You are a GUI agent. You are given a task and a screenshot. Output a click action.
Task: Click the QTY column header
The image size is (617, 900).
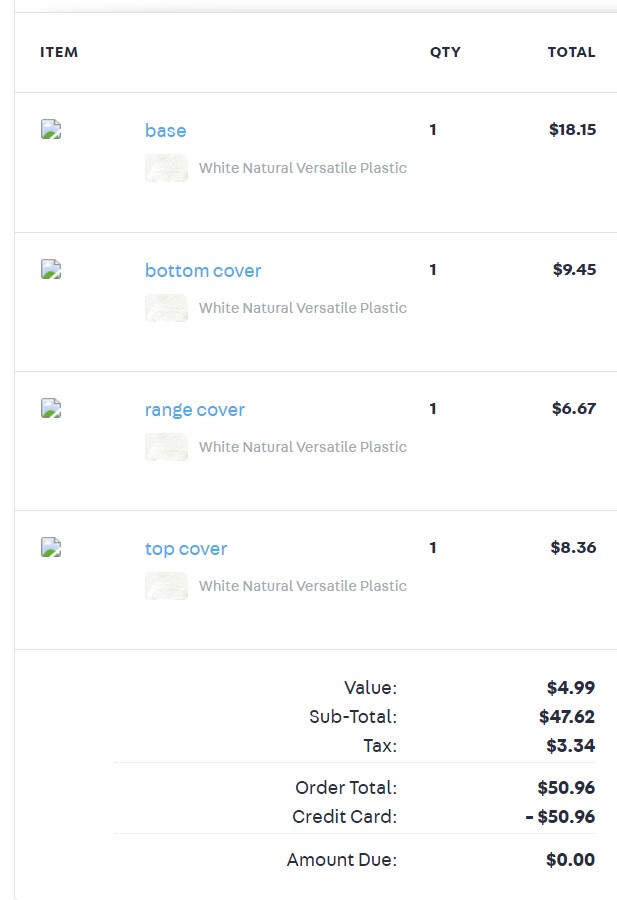click(445, 52)
